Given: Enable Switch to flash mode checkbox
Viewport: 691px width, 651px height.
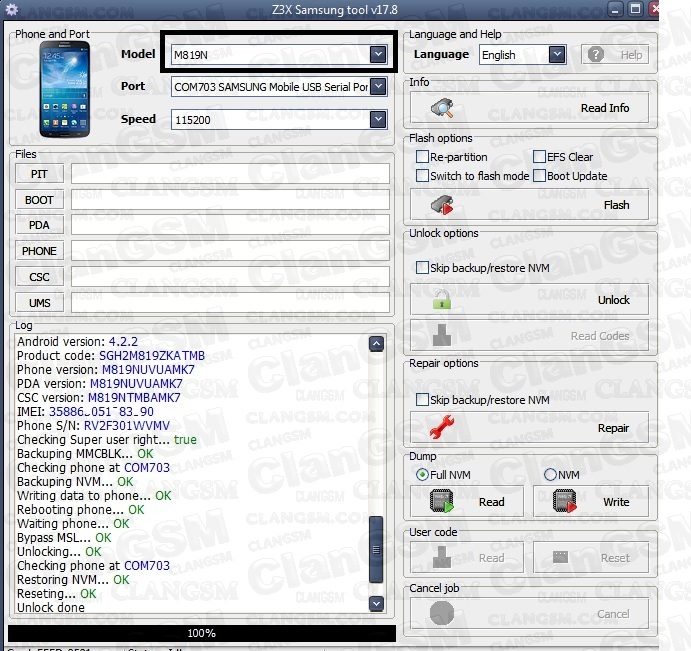Looking at the screenshot, I should pyautogui.click(x=422, y=175).
